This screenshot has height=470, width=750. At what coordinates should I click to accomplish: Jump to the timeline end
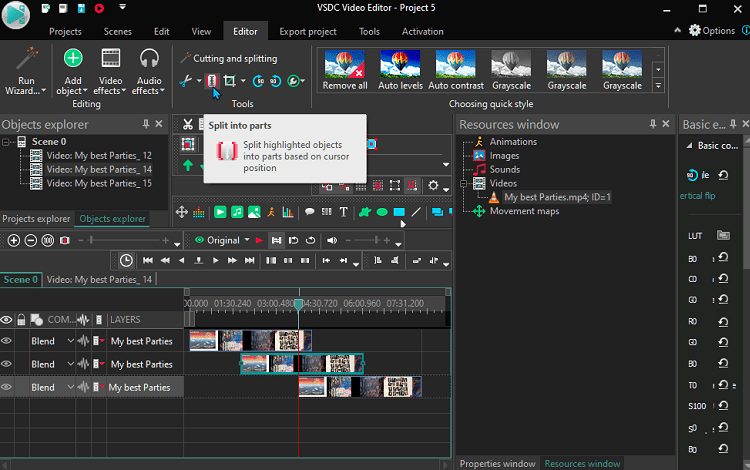click(250, 261)
